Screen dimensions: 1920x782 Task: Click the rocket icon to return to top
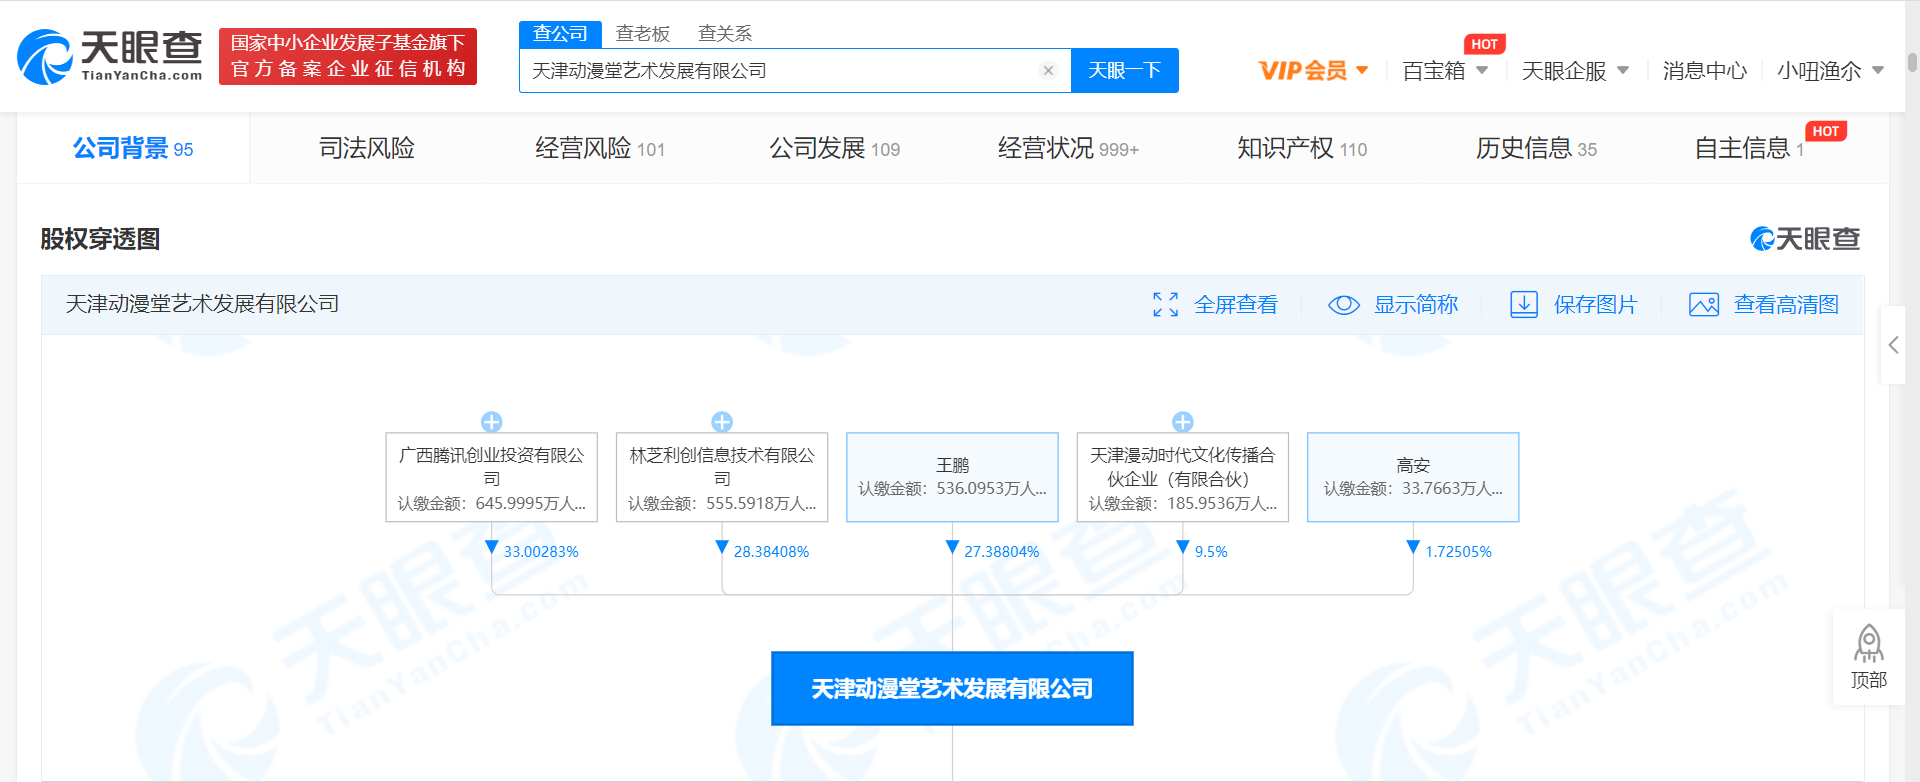(1868, 644)
